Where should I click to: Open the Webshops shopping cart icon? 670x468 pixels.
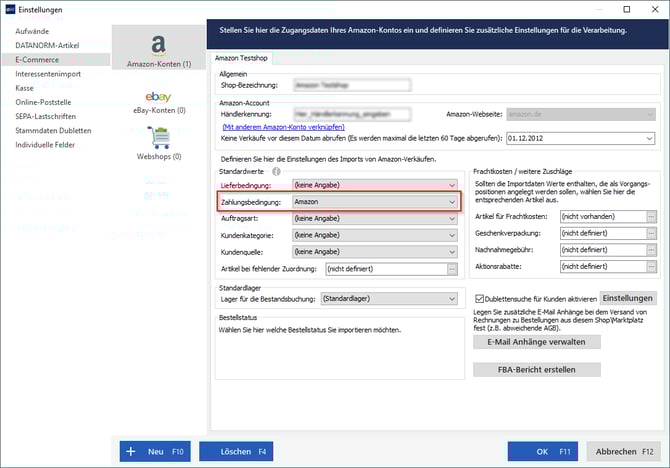[159, 138]
